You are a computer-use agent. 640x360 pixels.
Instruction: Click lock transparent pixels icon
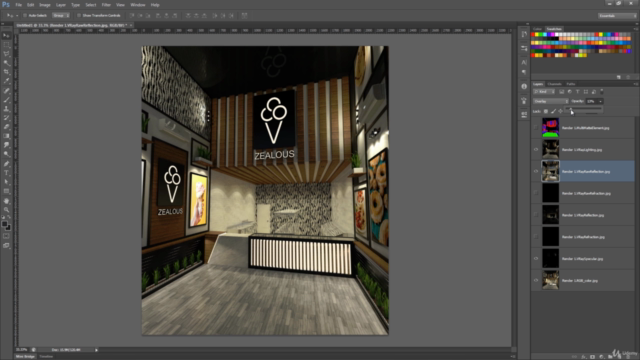546,111
